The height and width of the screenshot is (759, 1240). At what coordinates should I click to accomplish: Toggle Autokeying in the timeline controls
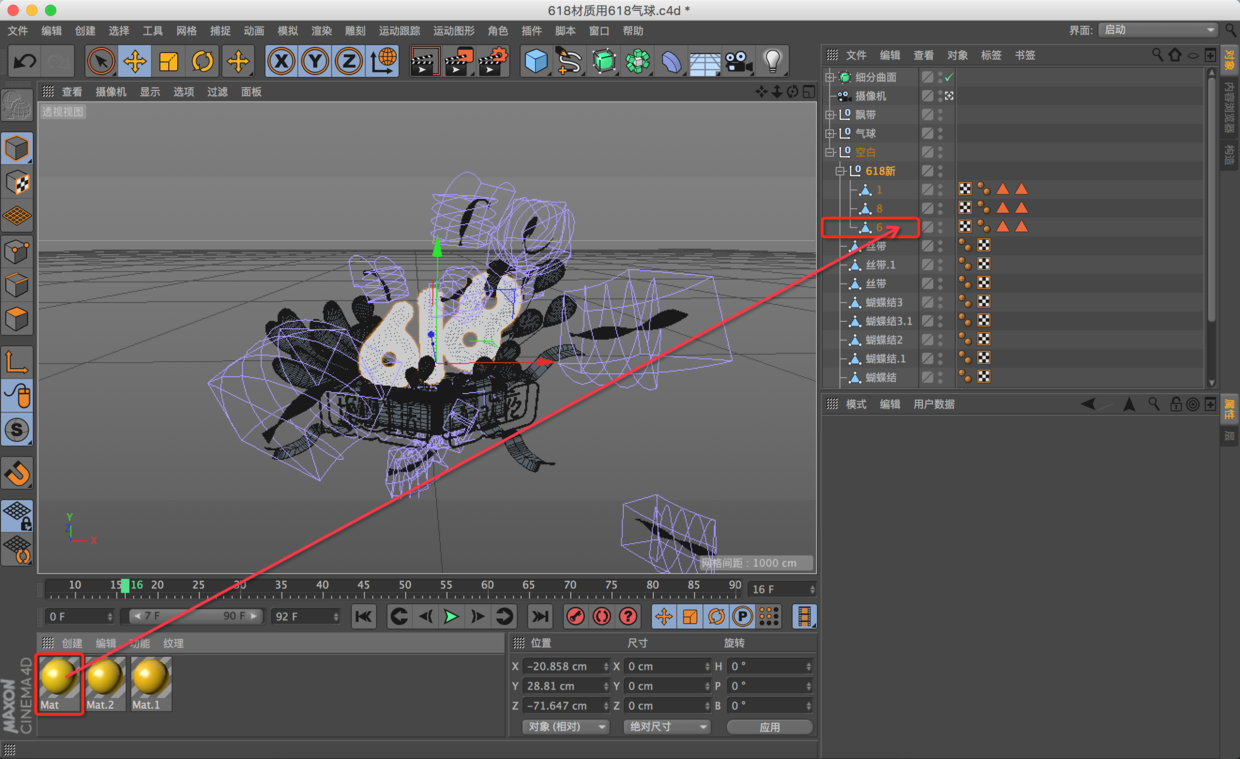601,616
